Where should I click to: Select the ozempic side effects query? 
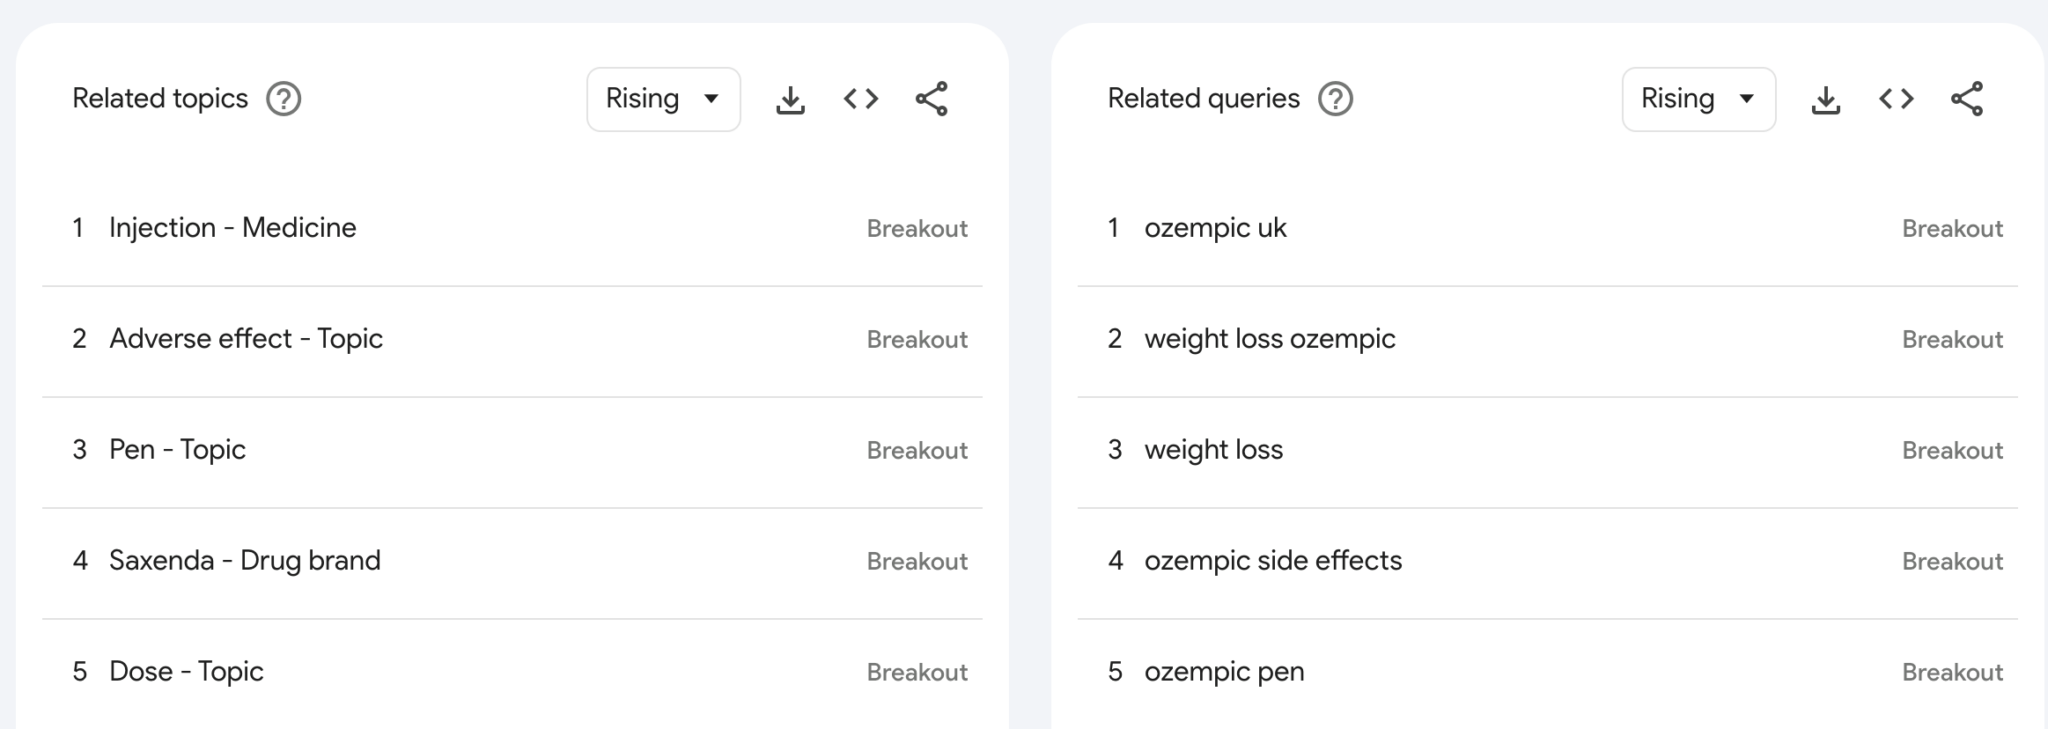(1274, 561)
